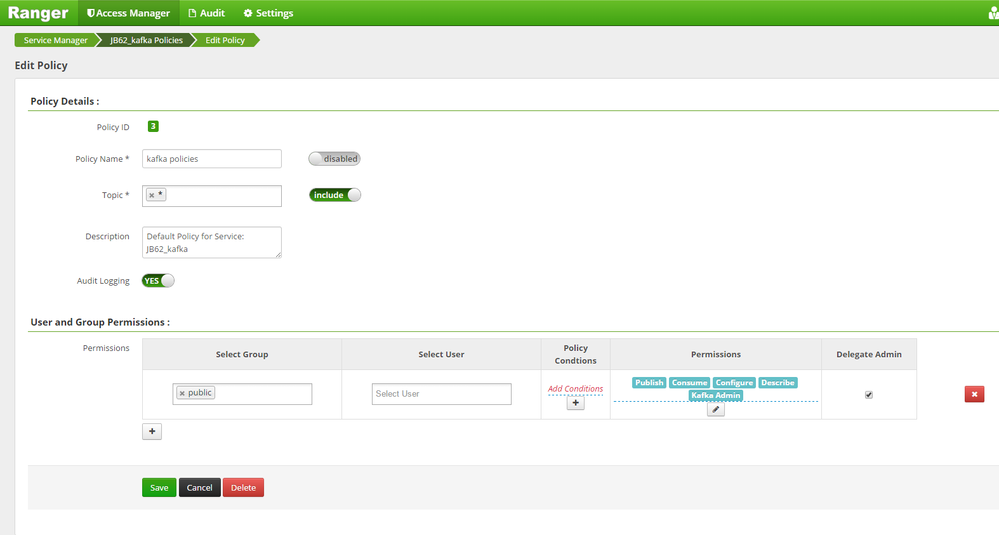Open the Settings menu
Screen dimensions: 999x535
[x=268, y=13]
